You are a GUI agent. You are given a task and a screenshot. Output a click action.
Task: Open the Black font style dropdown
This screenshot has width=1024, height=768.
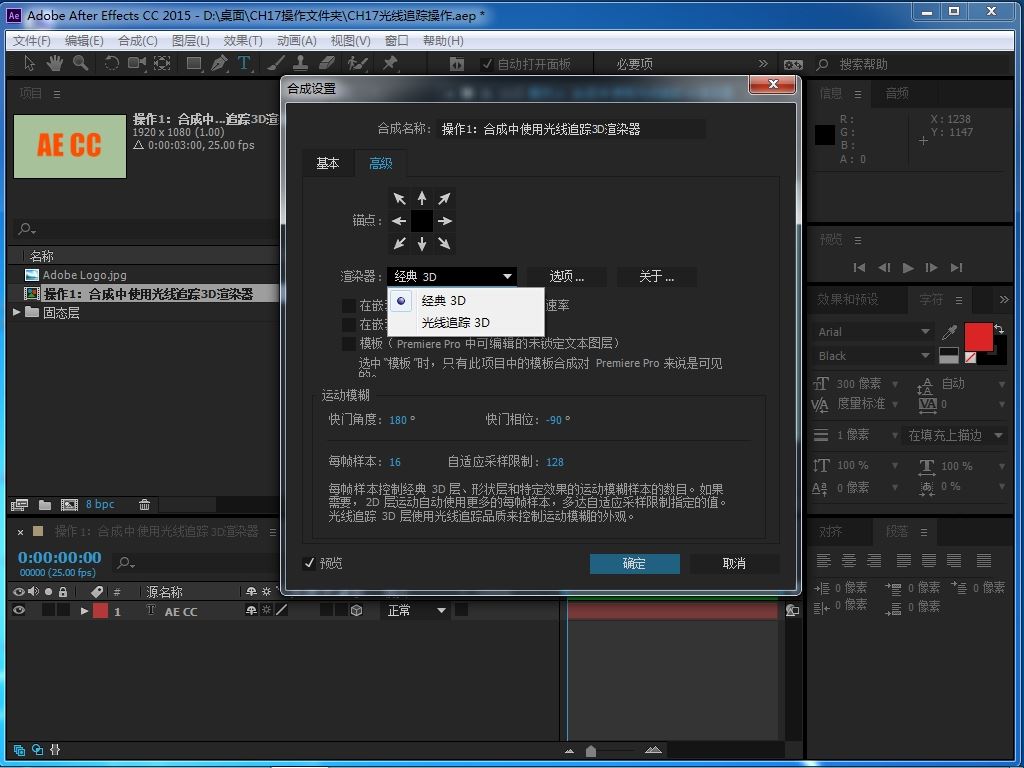(x=874, y=356)
